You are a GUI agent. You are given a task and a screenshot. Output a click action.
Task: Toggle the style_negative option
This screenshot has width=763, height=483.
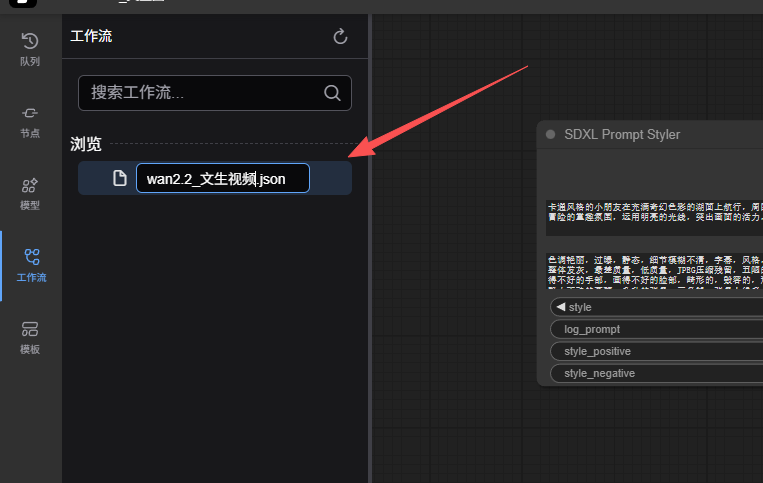point(655,373)
